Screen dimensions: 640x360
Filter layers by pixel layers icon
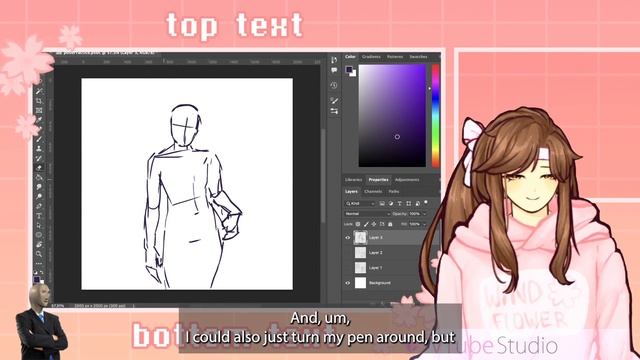[x=382, y=203]
